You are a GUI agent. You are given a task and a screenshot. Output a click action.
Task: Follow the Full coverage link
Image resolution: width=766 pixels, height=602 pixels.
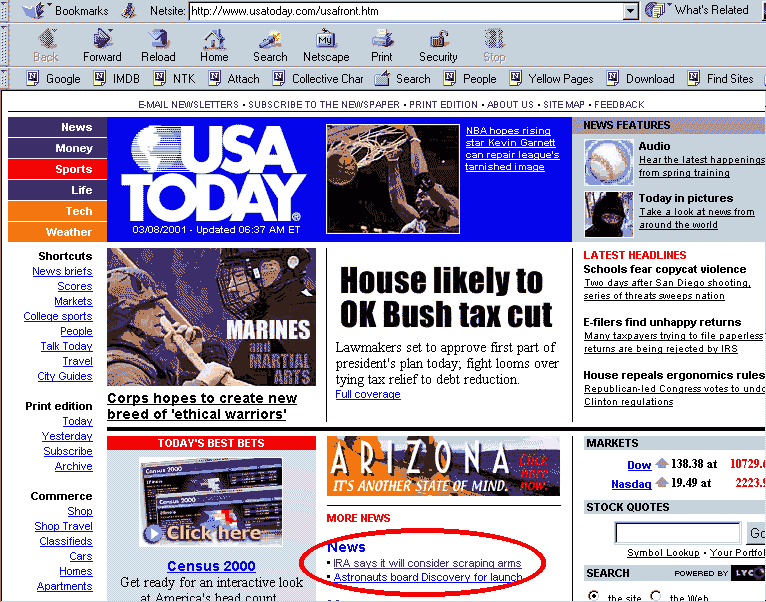tap(368, 394)
